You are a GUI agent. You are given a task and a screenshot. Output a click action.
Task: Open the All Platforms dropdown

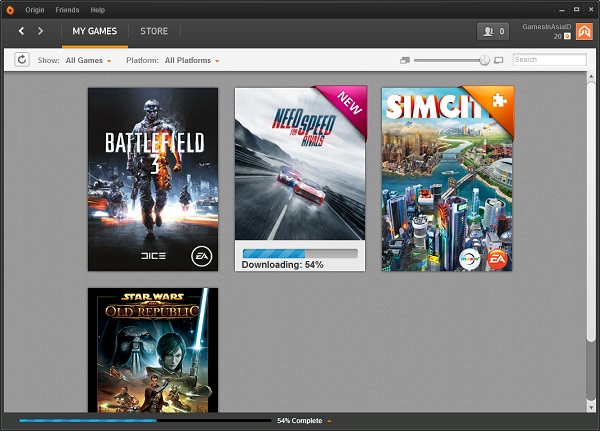192,60
